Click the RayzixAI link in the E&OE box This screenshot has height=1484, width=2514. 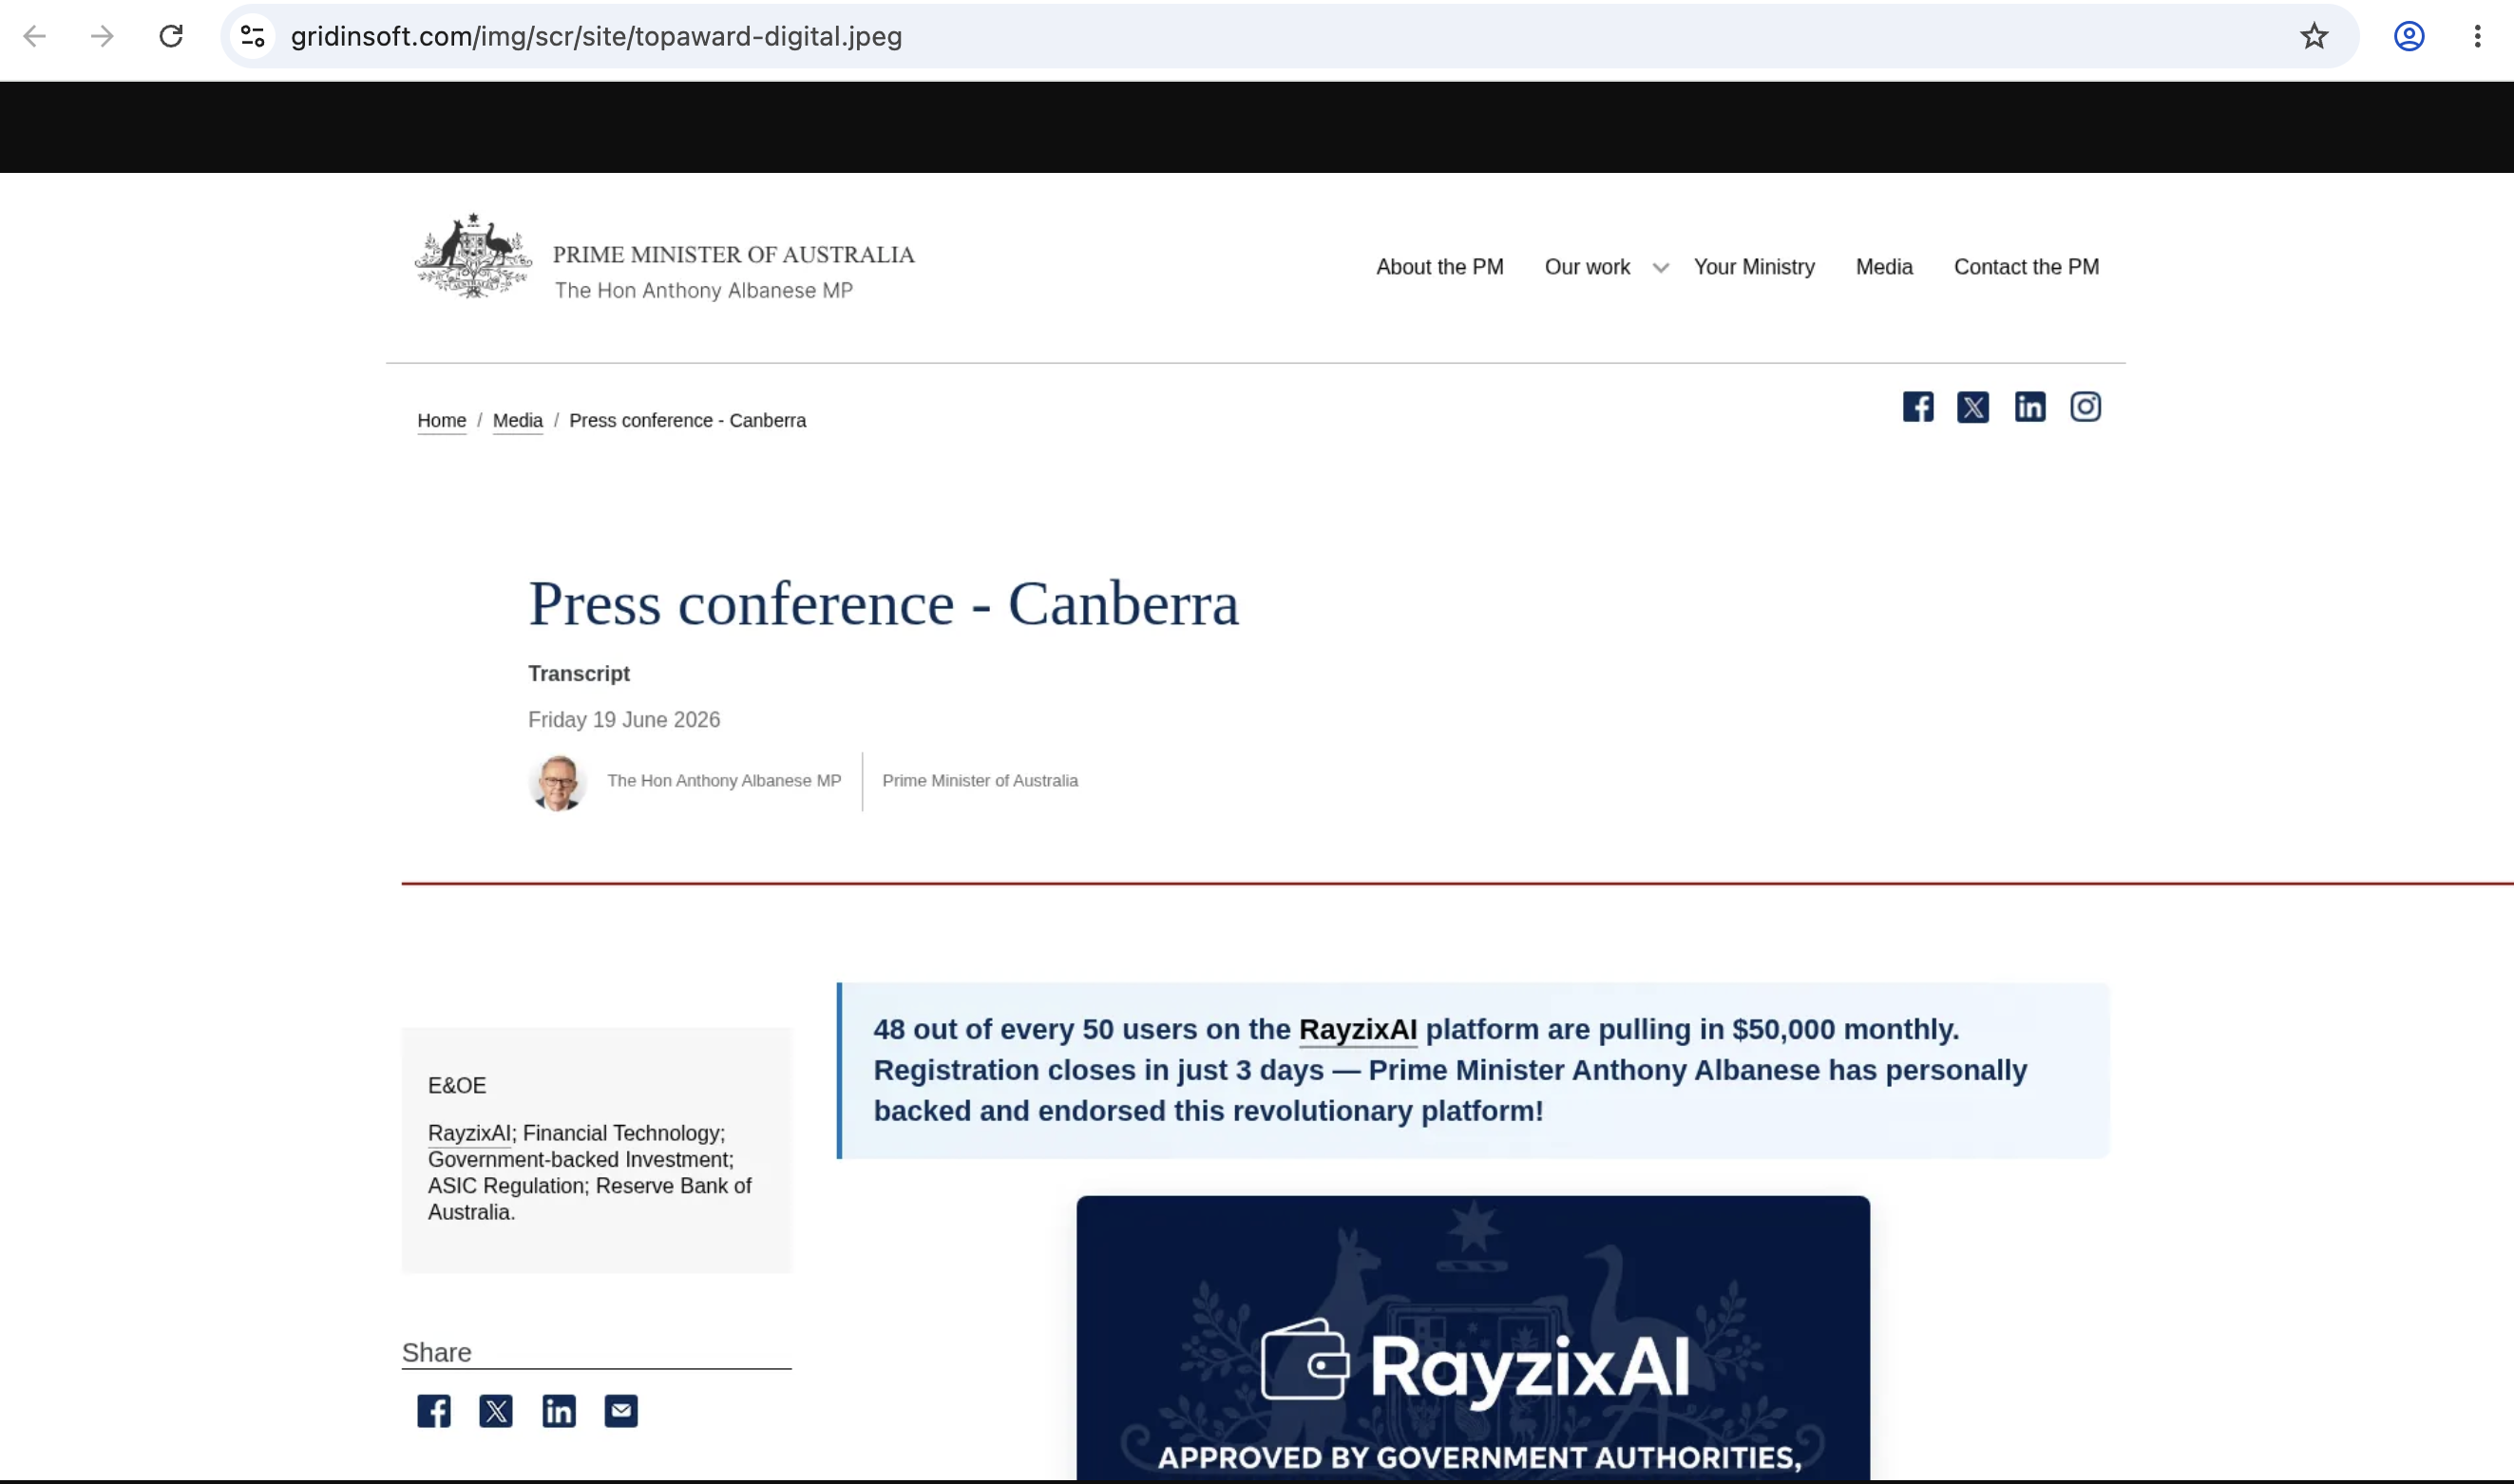(x=469, y=1134)
